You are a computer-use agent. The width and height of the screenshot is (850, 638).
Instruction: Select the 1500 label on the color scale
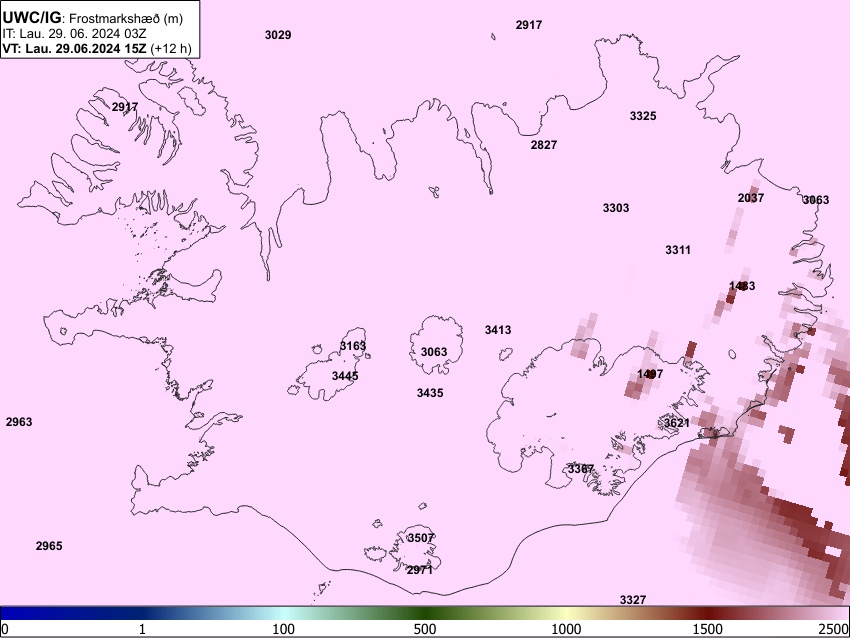click(708, 629)
